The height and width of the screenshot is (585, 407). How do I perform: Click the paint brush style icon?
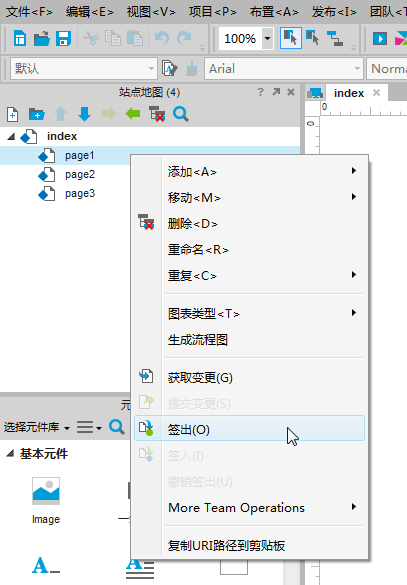pos(192,69)
